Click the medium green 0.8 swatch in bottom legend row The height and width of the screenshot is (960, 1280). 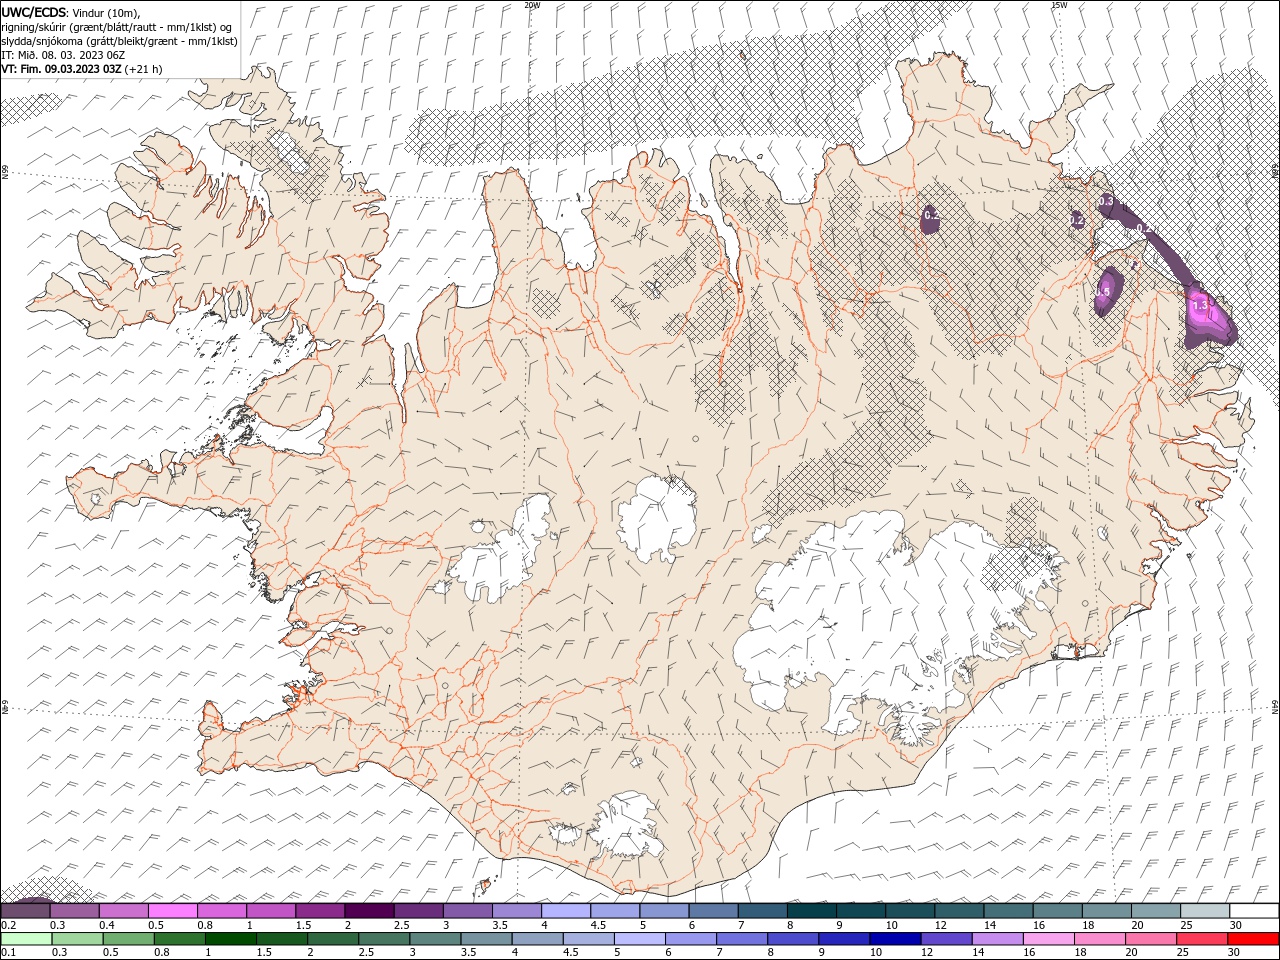pos(179,939)
